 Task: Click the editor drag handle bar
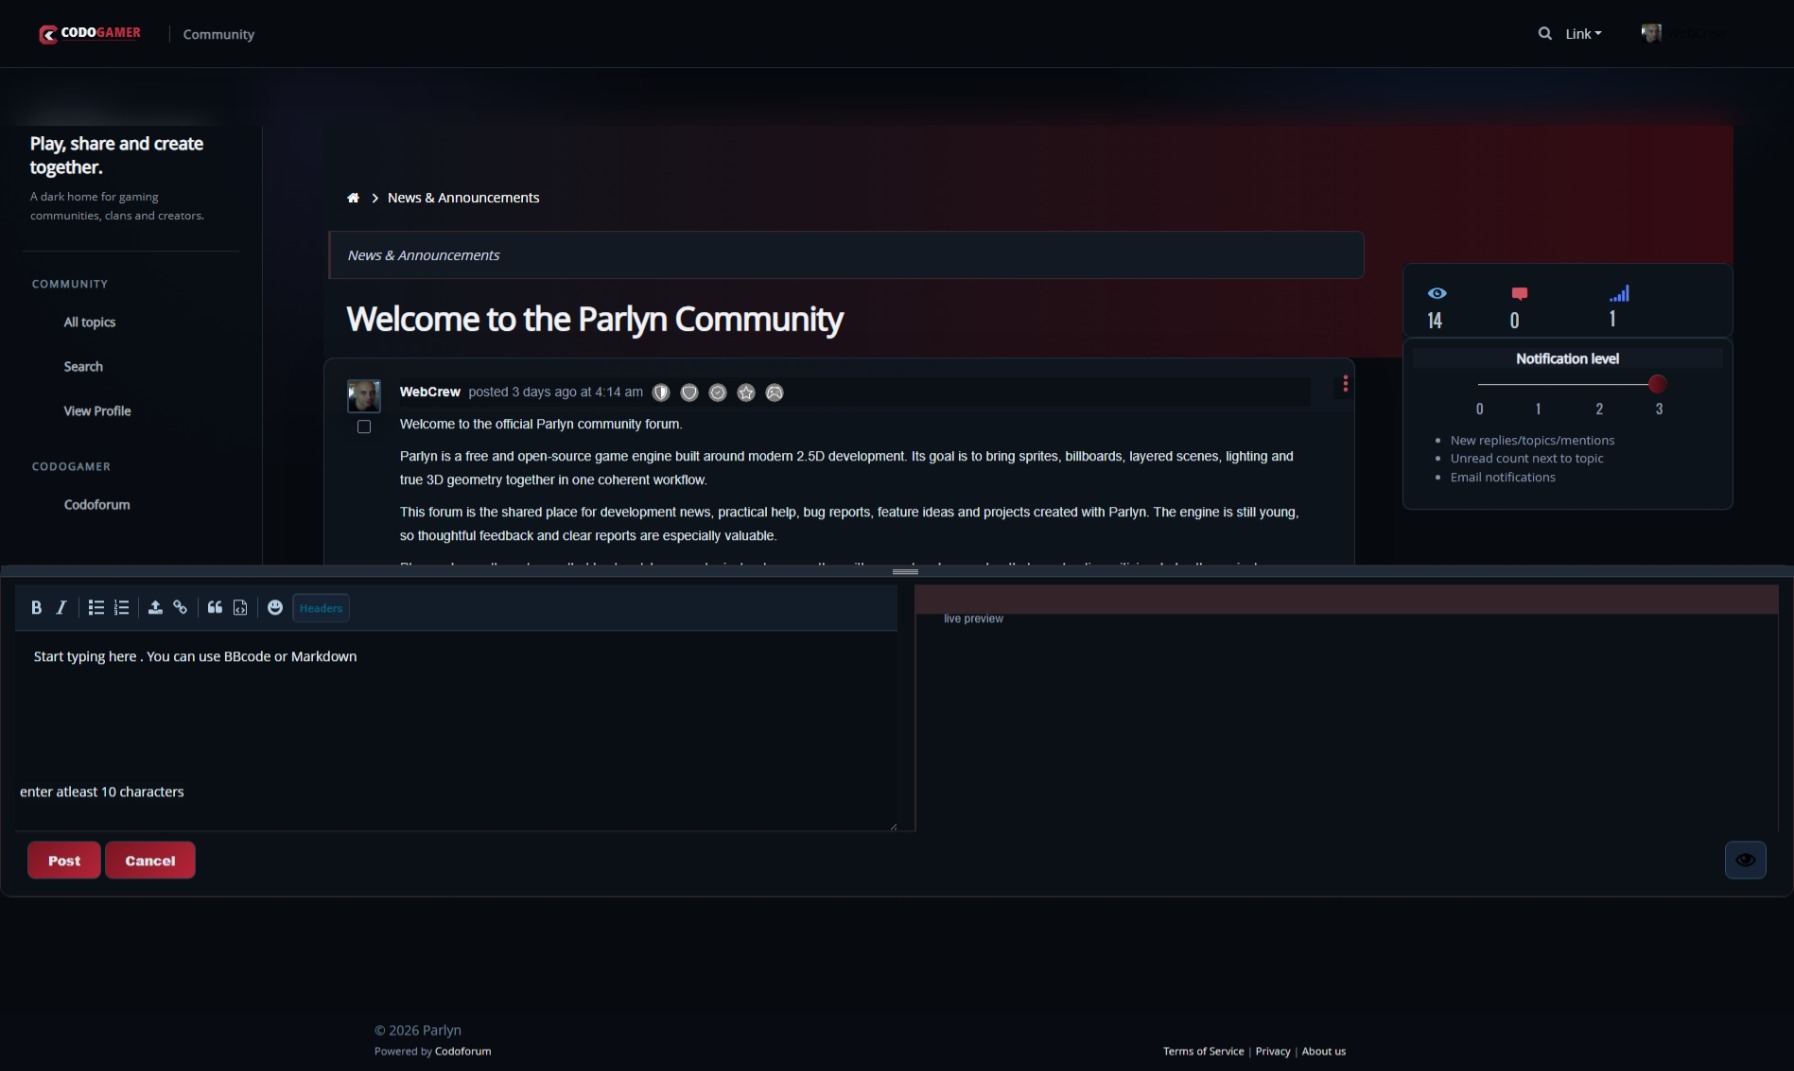coord(905,572)
